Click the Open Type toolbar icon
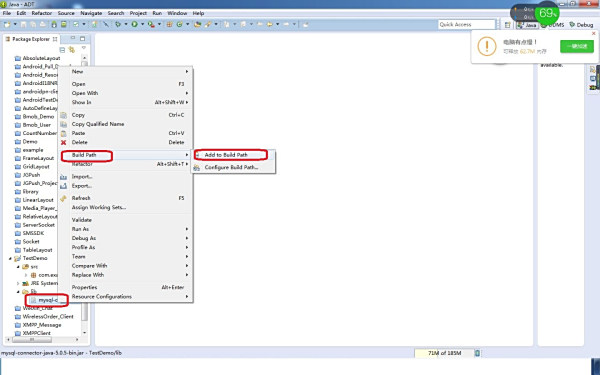Viewport: 600px width, 375px height. [x=197, y=24]
